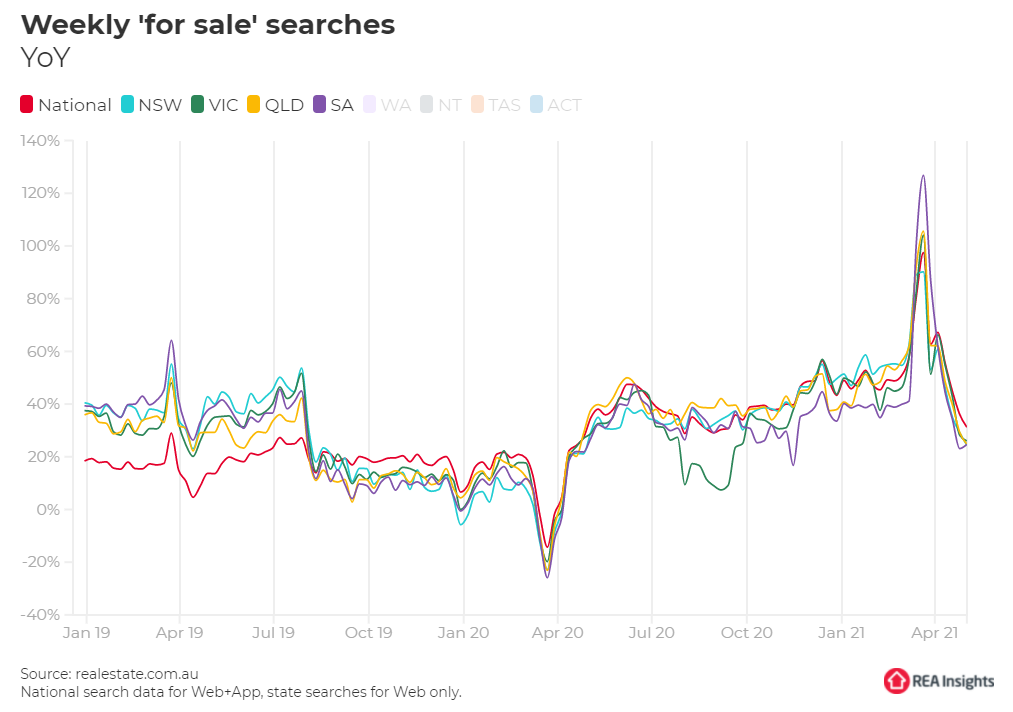This screenshot has height=712, width=1013.
Task: Click the Apr 20 x-axis label
Action: 557,632
